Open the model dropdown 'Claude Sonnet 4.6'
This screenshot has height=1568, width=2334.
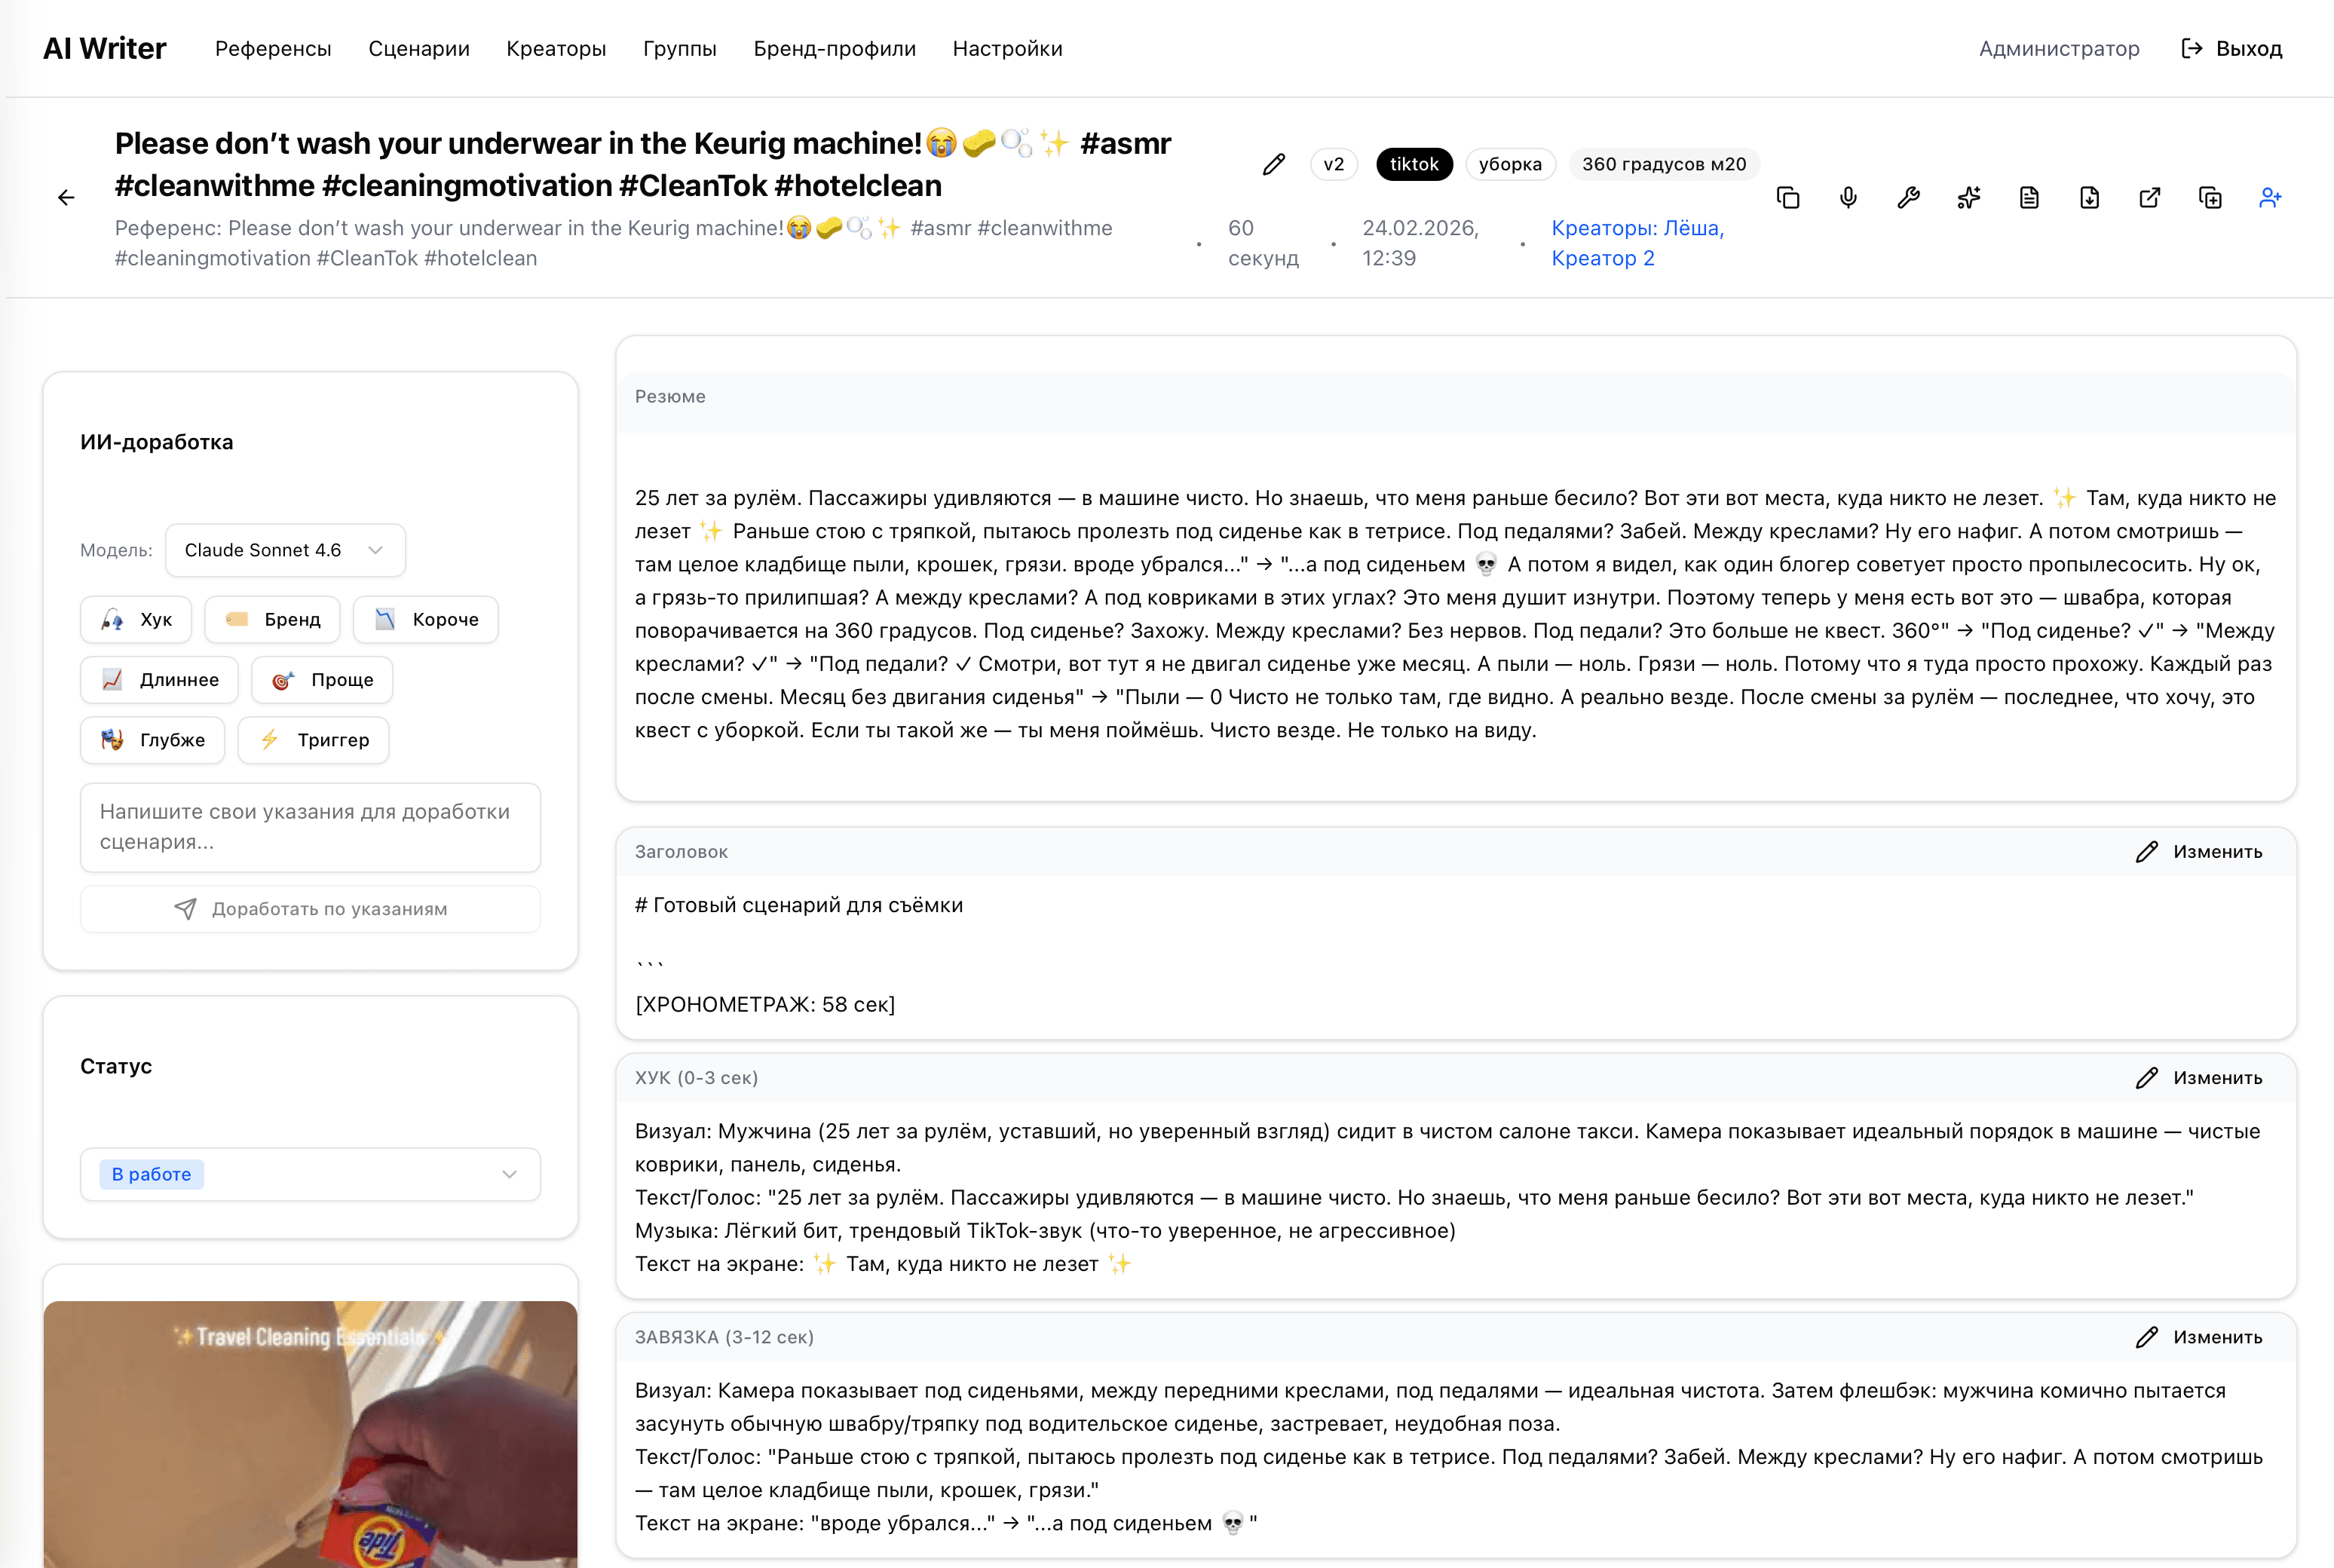click(285, 550)
